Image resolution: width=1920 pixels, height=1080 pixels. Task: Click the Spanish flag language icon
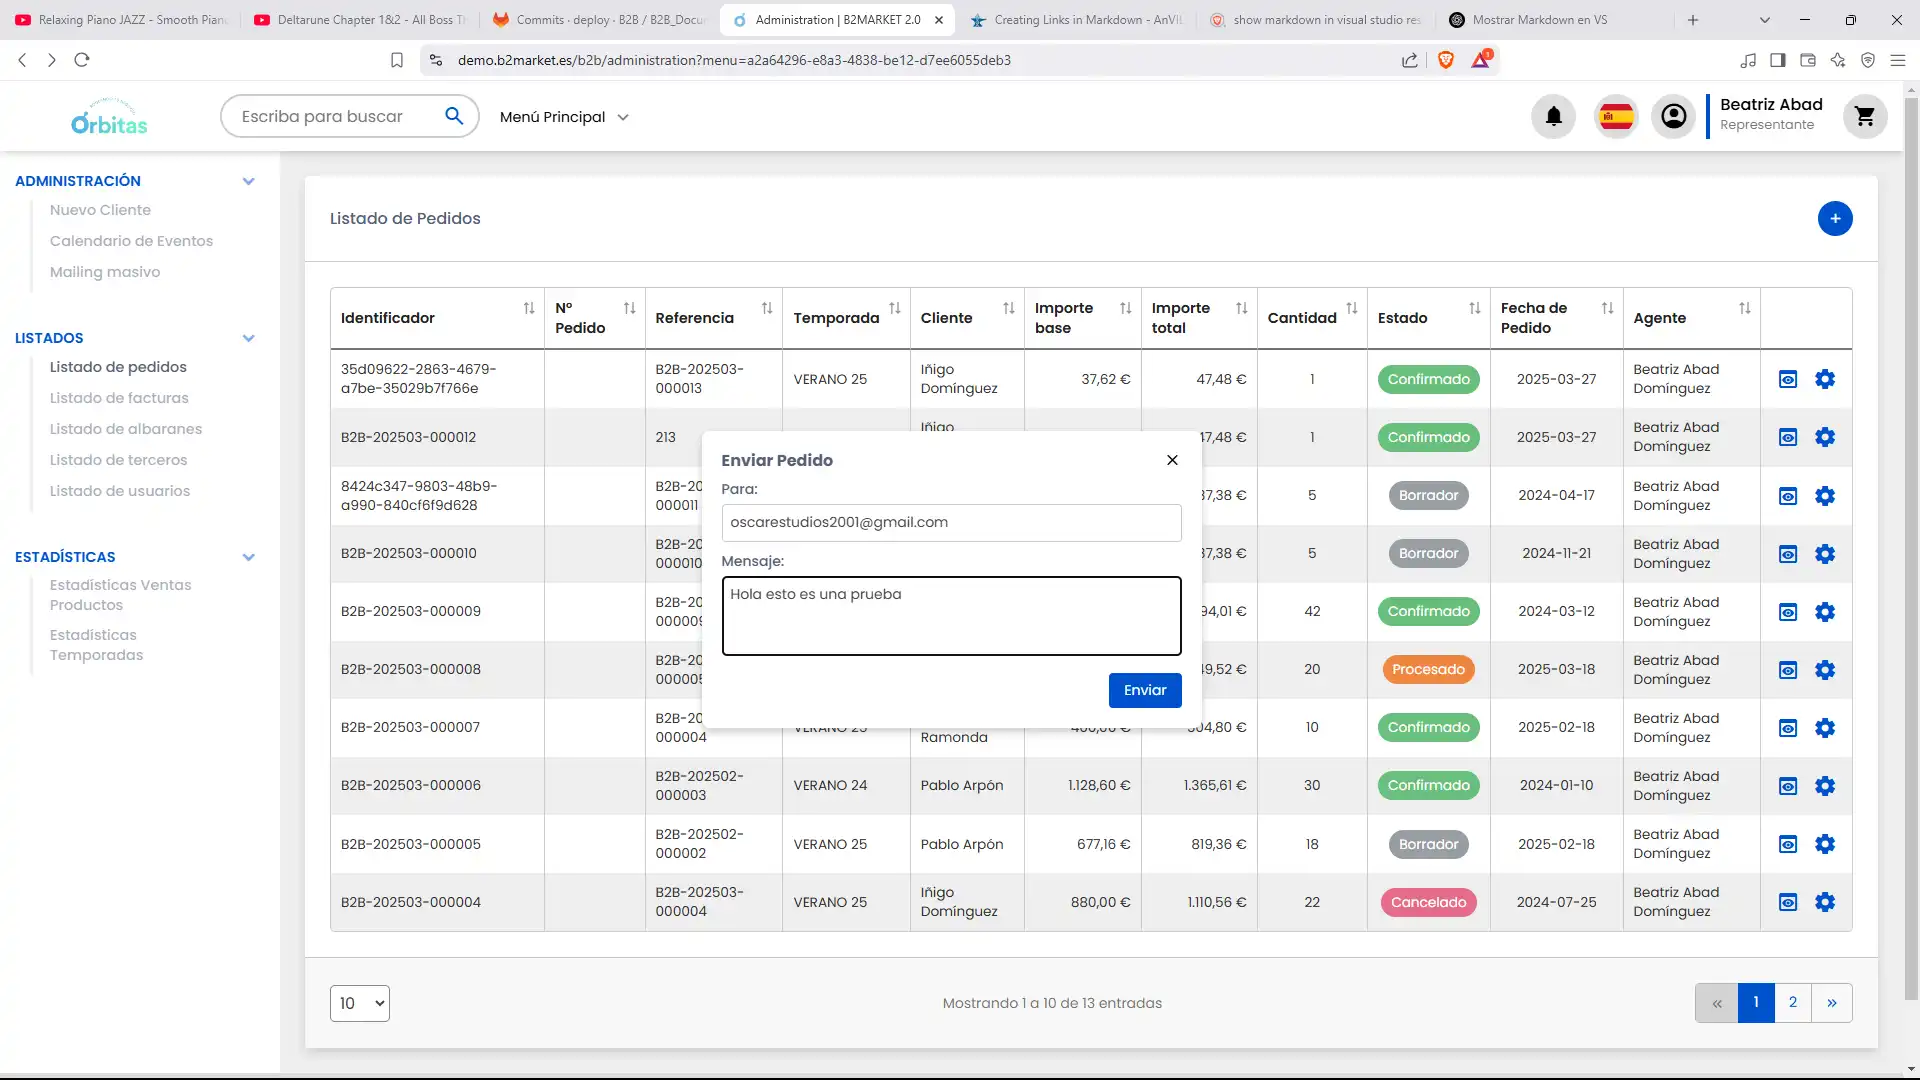[x=1616, y=117]
